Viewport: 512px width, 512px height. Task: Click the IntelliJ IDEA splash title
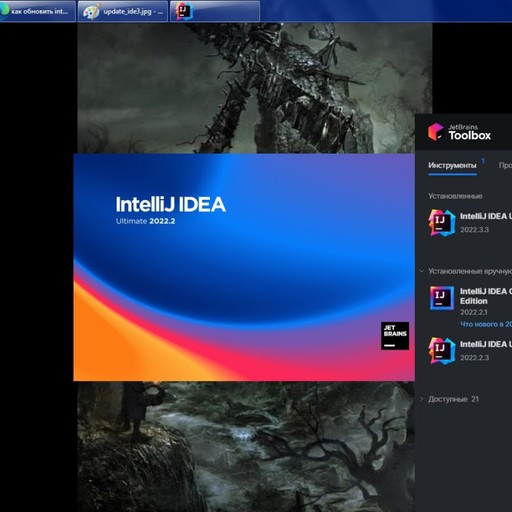[x=171, y=204]
